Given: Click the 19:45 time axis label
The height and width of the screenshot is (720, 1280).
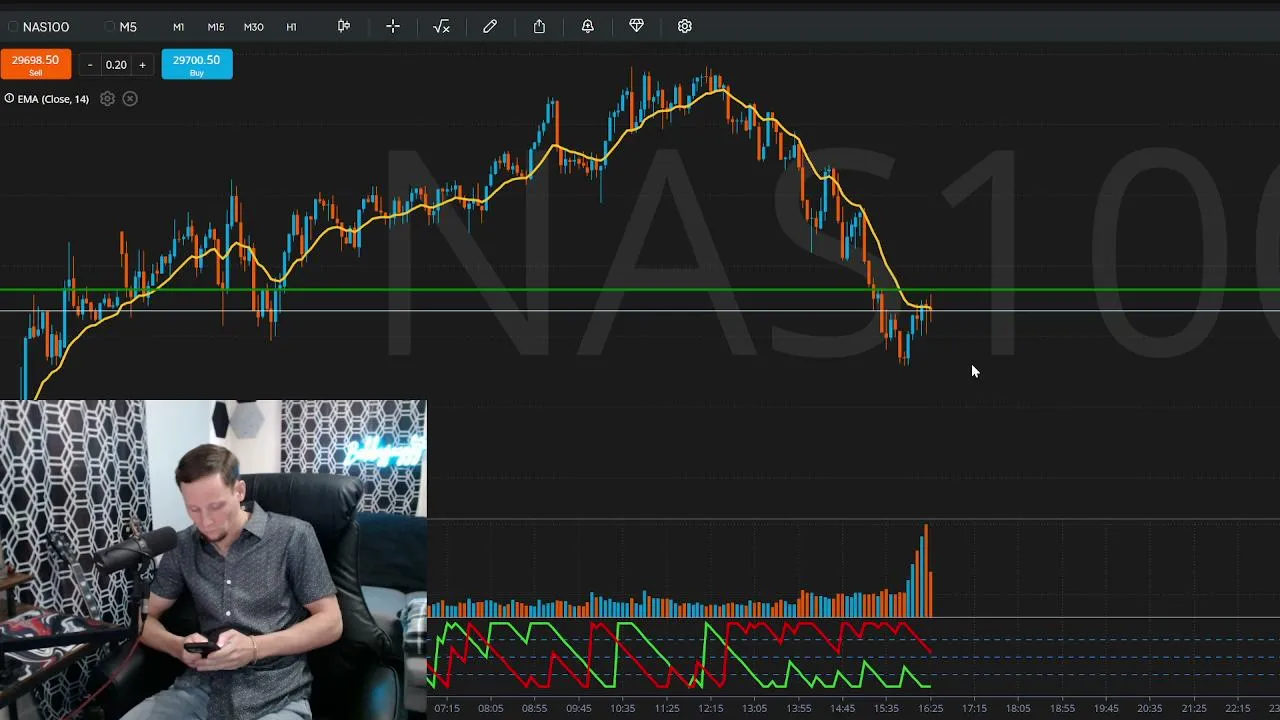Looking at the screenshot, I should pyautogui.click(x=1106, y=708).
